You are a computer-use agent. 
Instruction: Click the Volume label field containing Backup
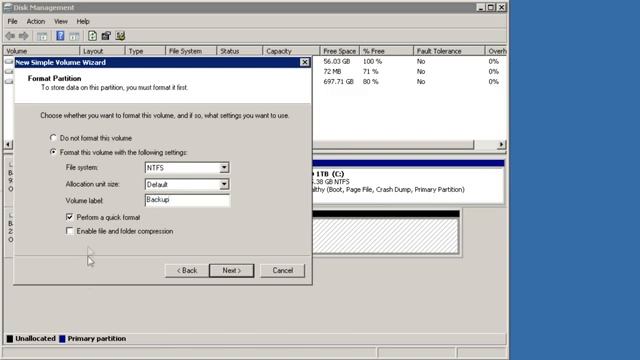(x=187, y=200)
